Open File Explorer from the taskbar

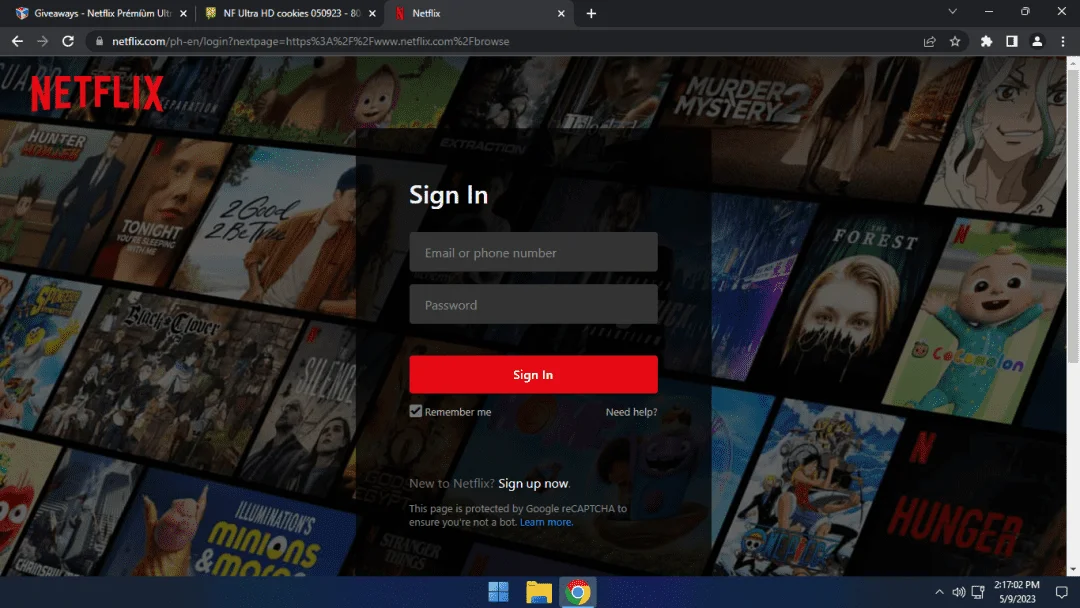coord(539,591)
